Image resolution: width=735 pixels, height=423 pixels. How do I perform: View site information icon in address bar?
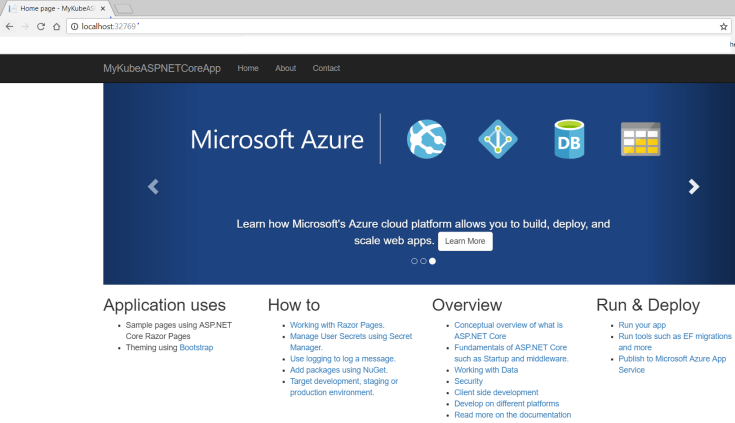click(x=74, y=27)
